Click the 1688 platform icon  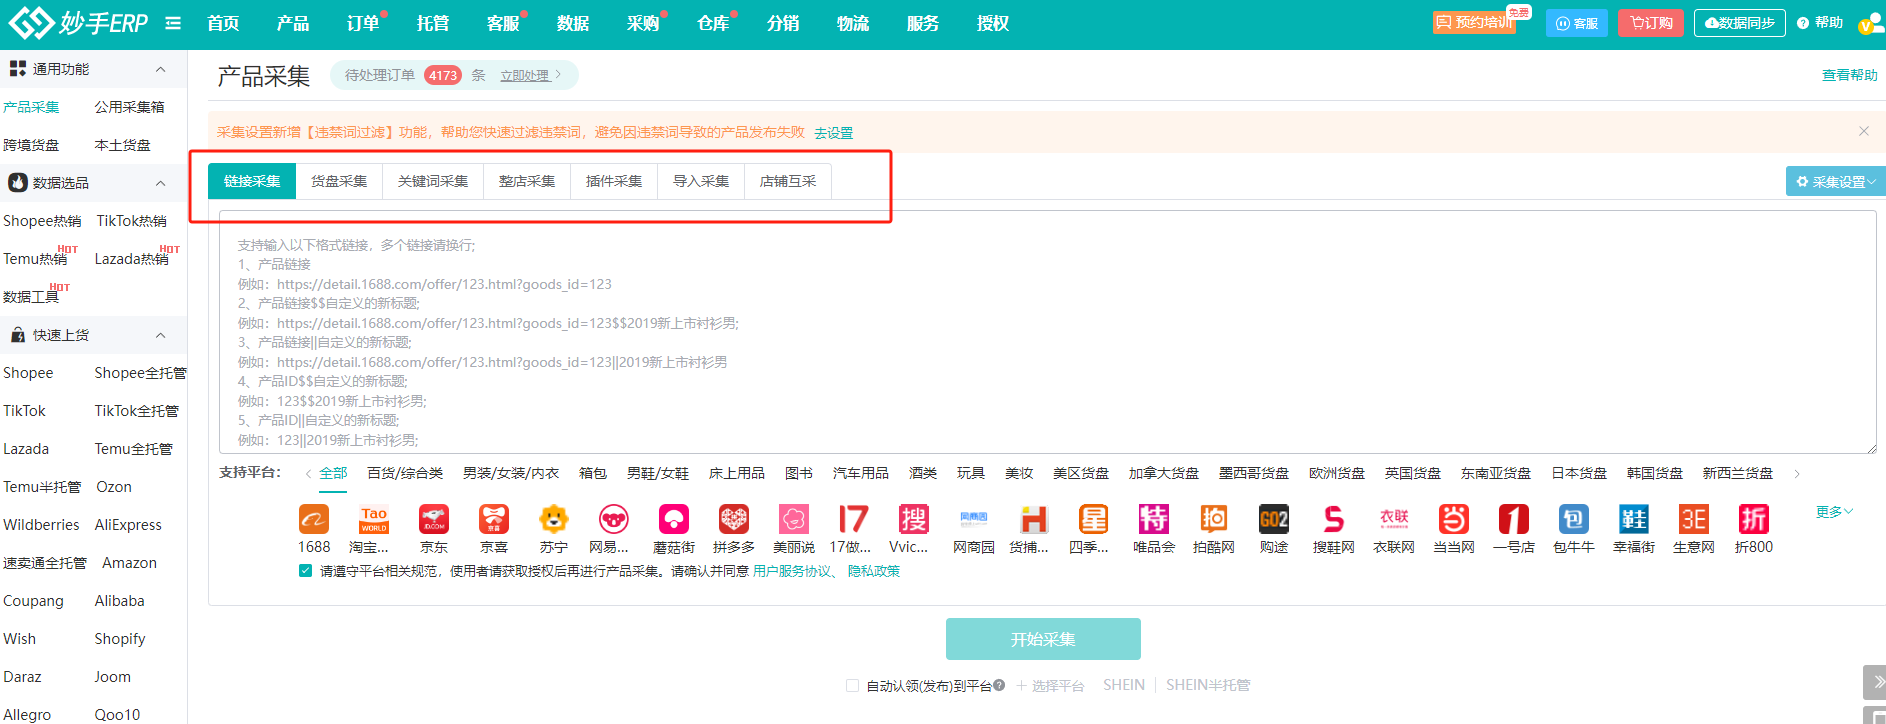313,519
